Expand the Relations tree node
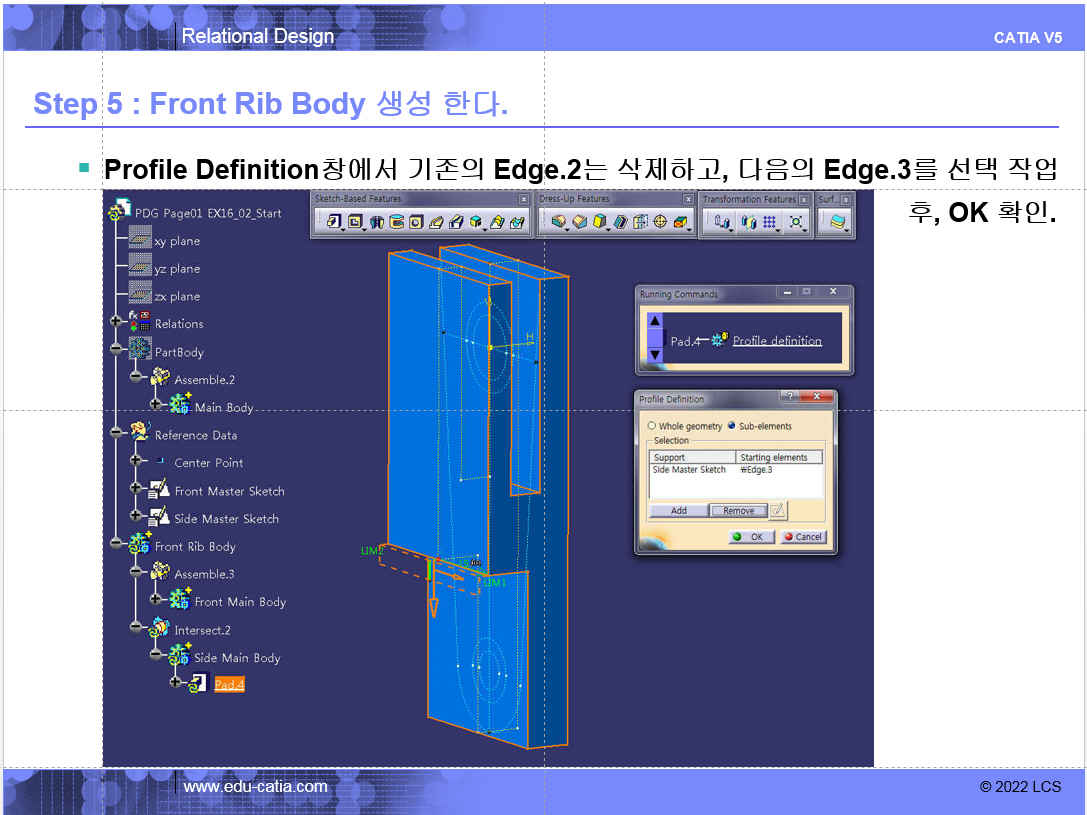The image size is (1087, 815). [x=118, y=324]
